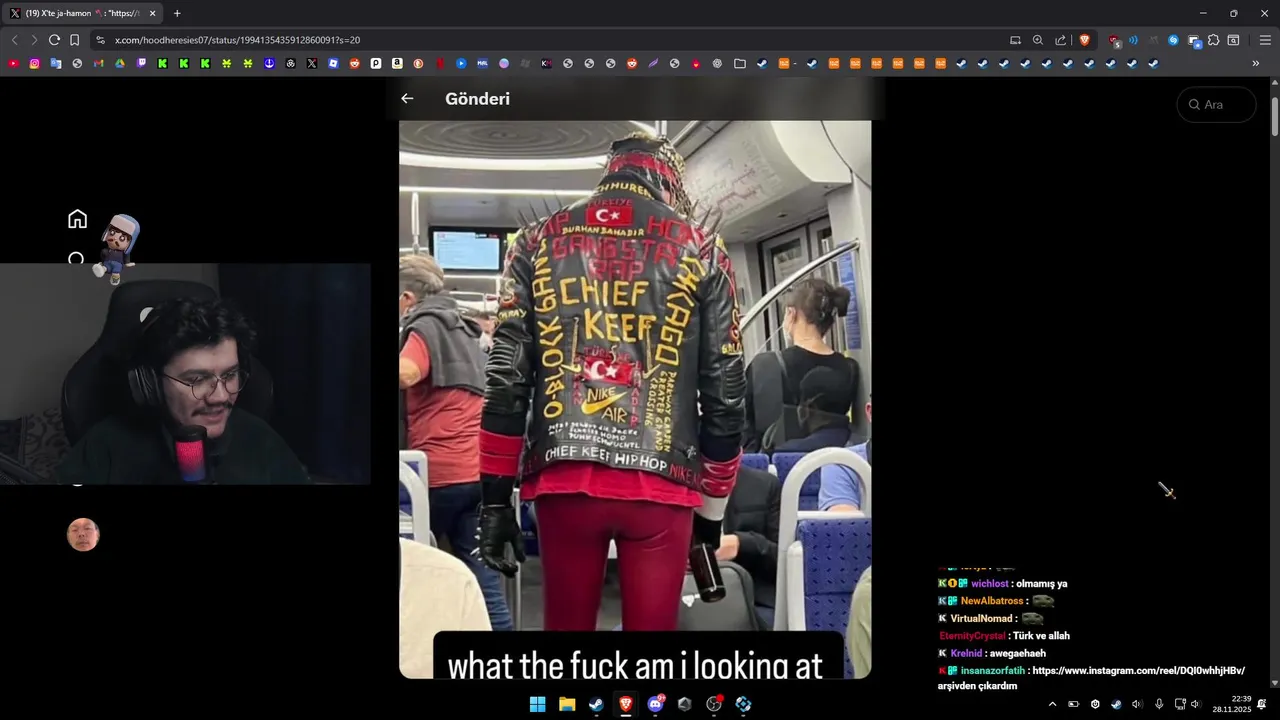Mute the taskbar microphone tray icon
Screen dimensions: 1280x720
coord(1159,704)
